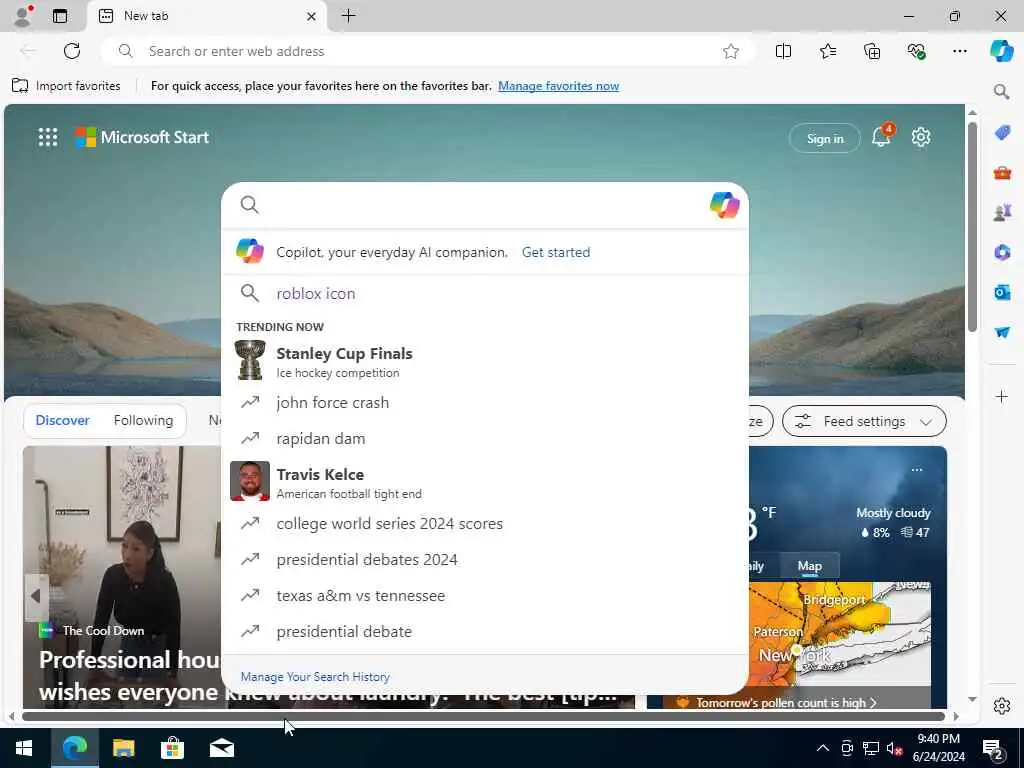Viewport: 1024px width, 768px height.
Task: Open Mail app from taskbar
Action: (x=221, y=748)
